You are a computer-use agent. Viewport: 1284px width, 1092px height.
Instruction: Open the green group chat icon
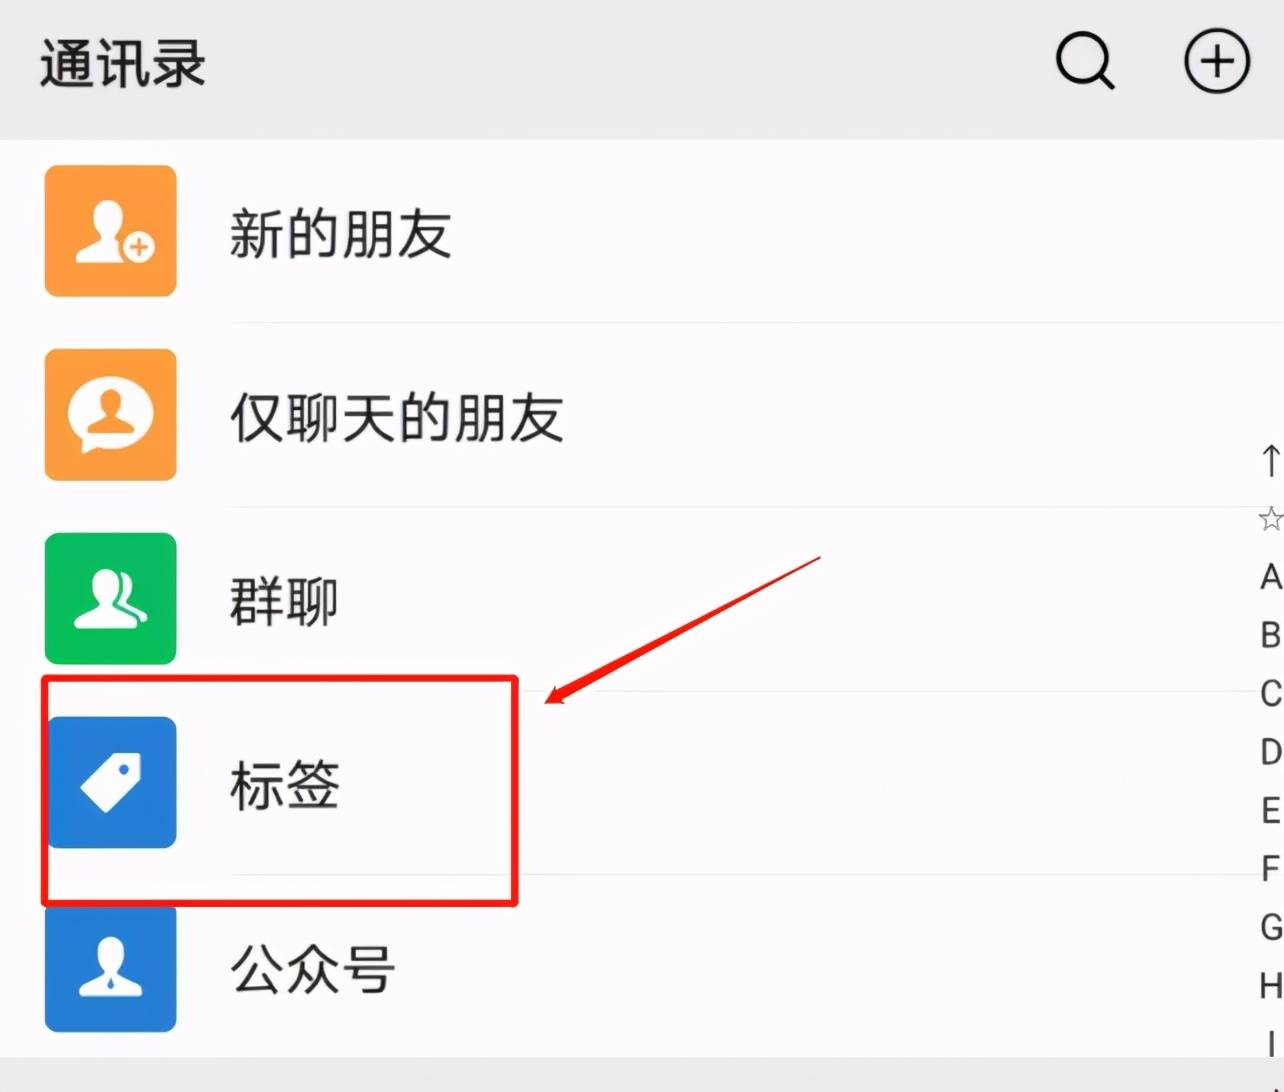110,599
